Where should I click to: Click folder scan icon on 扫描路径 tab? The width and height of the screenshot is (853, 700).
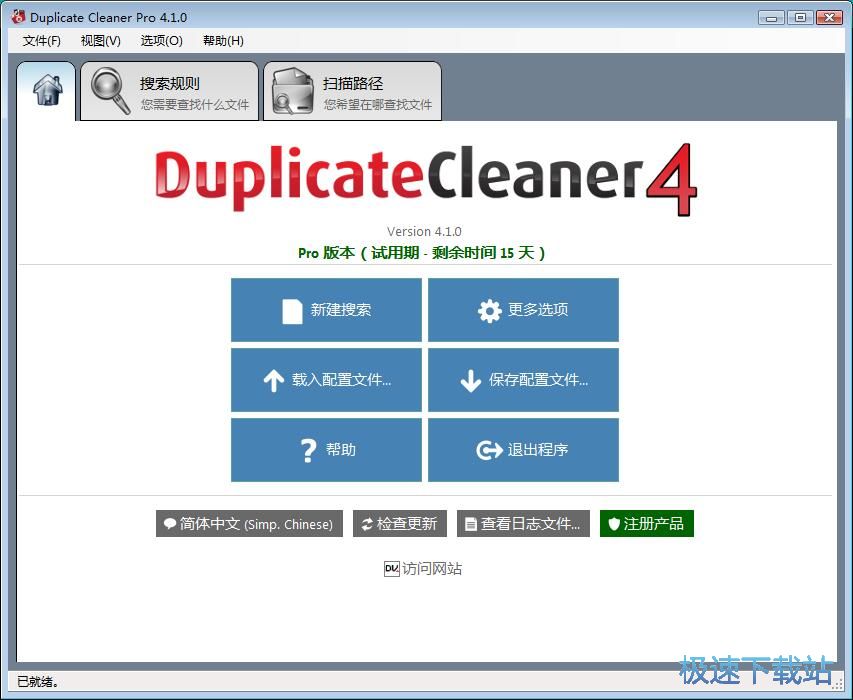(293, 91)
